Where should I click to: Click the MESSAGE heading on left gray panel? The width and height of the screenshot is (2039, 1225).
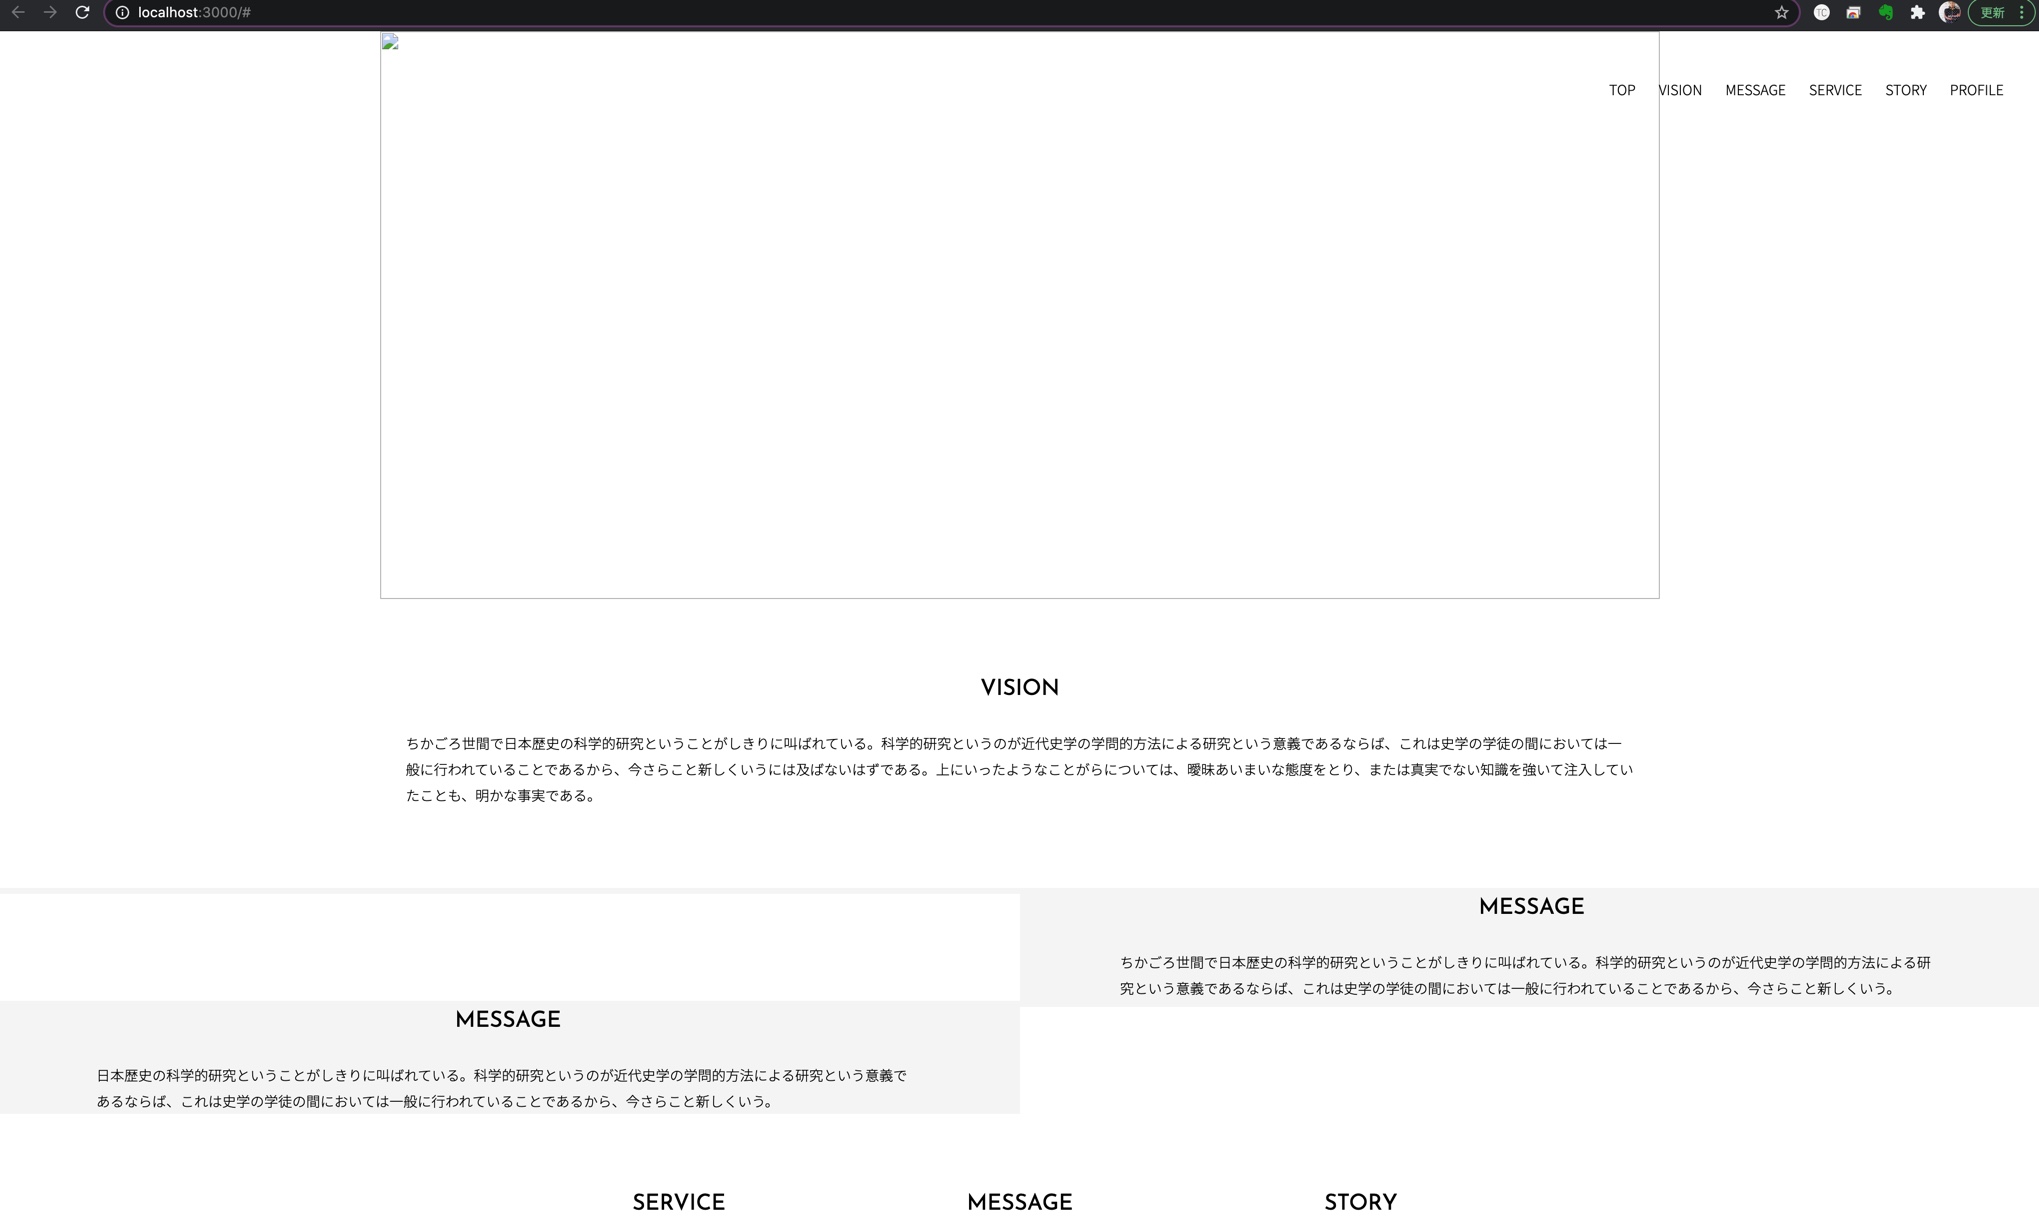(x=508, y=1020)
